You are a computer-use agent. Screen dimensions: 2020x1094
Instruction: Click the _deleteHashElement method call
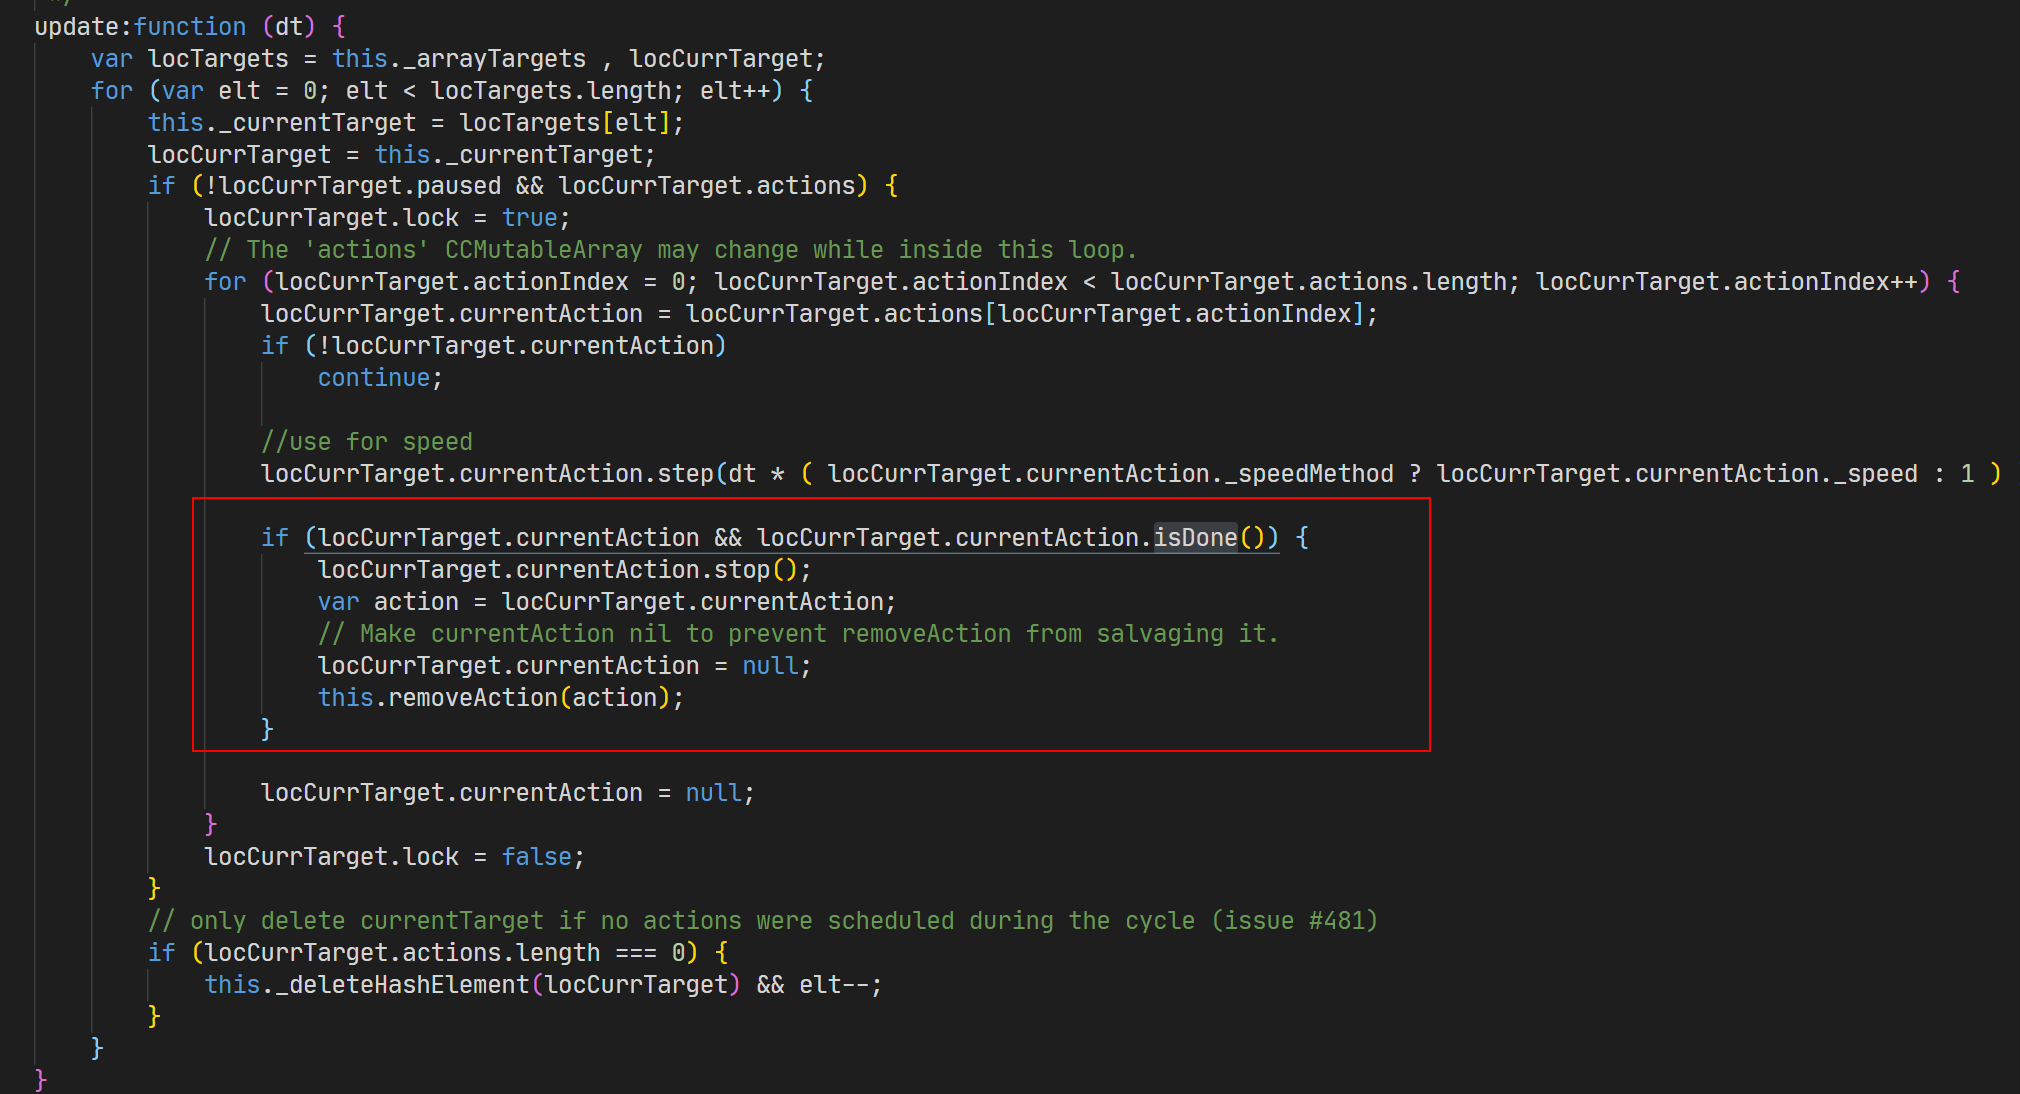[x=402, y=985]
